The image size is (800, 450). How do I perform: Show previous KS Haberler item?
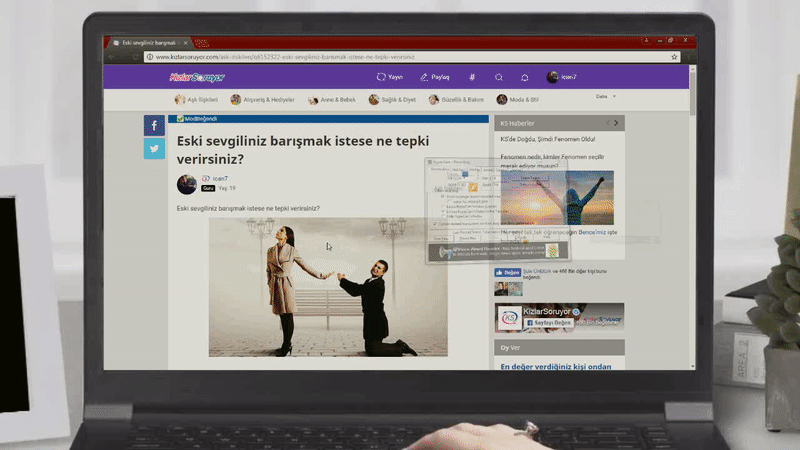[608, 123]
